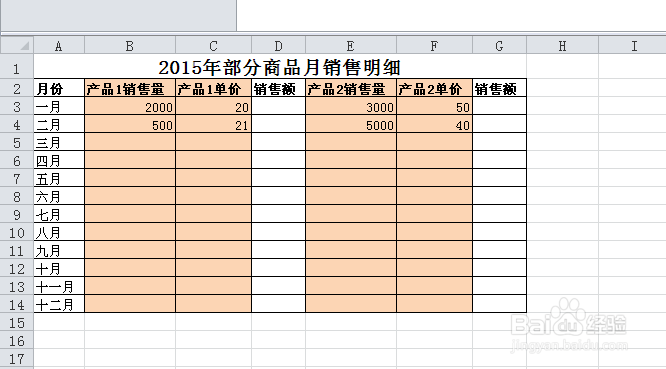666x369 pixels.
Task: Select the 十月 cell
Action: click(59, 268)
